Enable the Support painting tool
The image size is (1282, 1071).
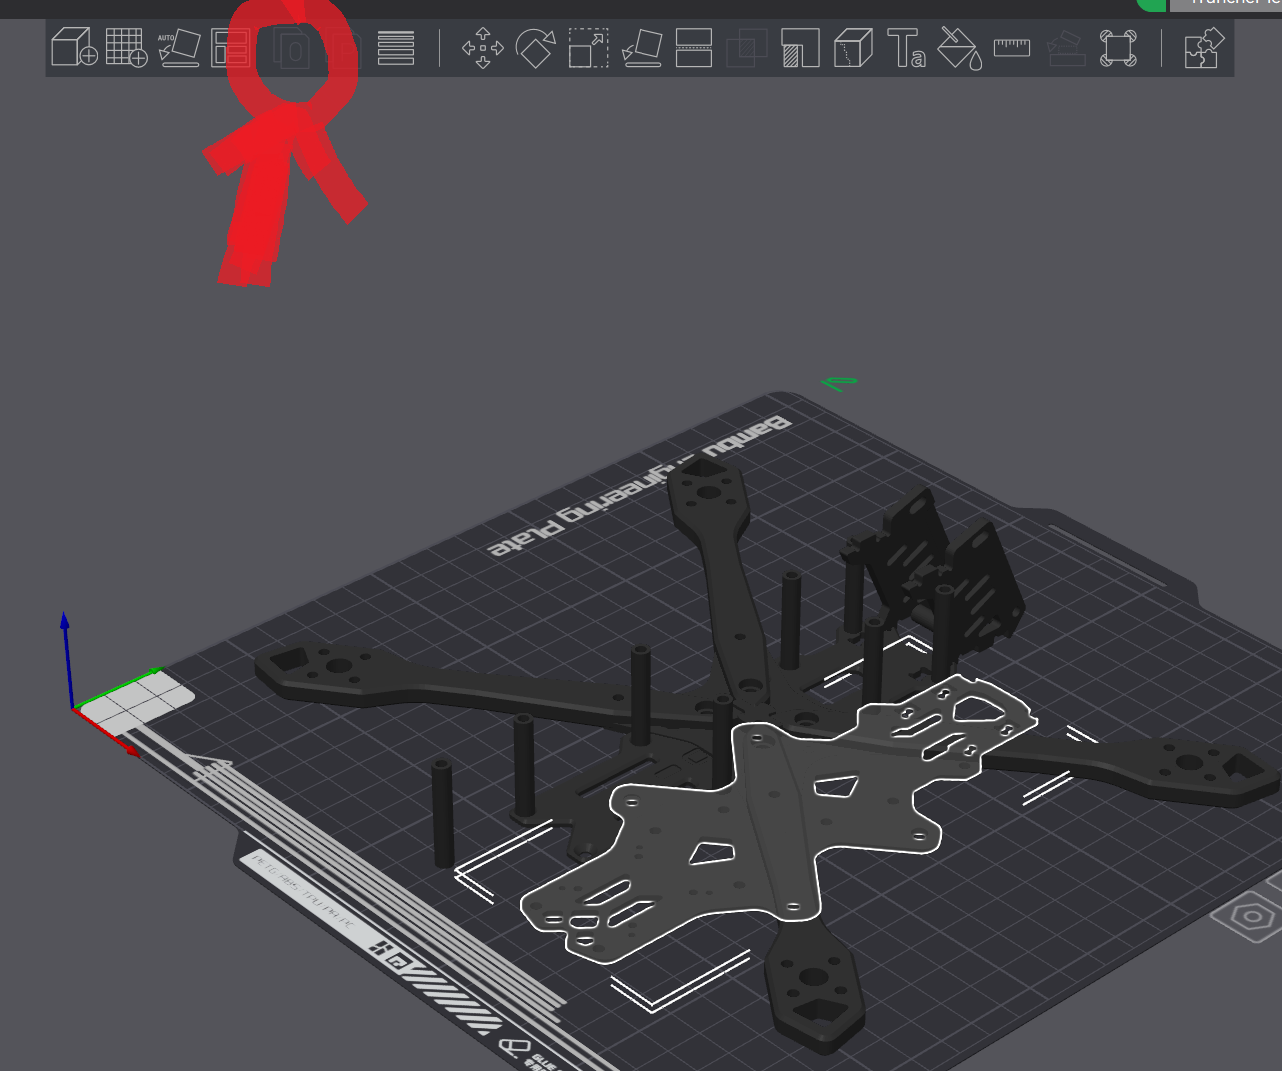[x=800, y=47]
